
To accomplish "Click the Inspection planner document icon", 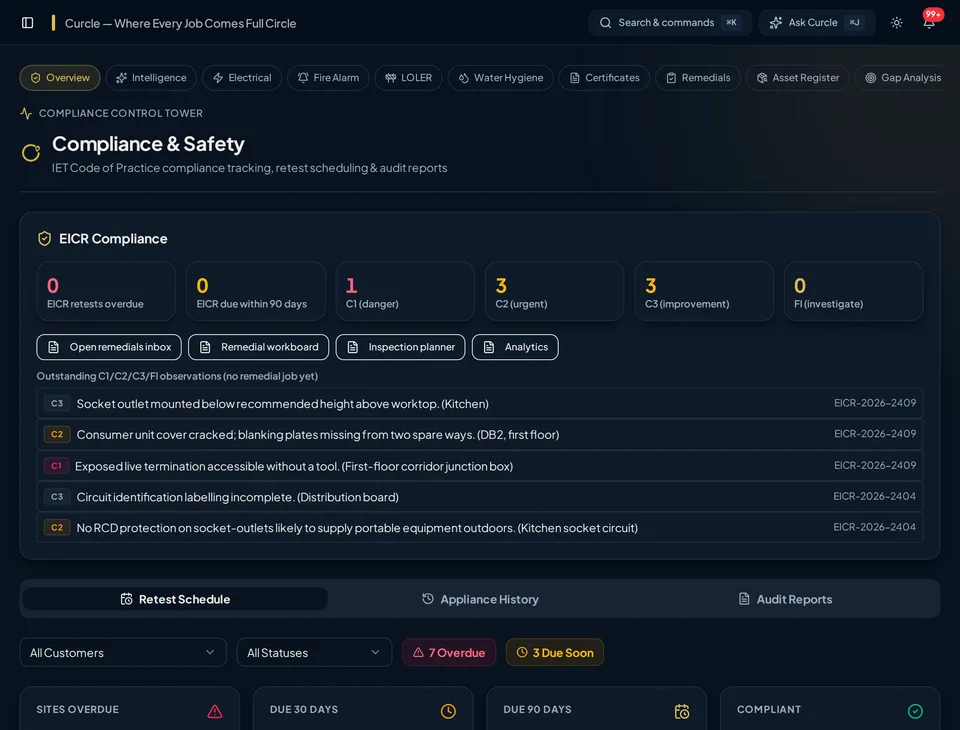I will pos(353,347).
